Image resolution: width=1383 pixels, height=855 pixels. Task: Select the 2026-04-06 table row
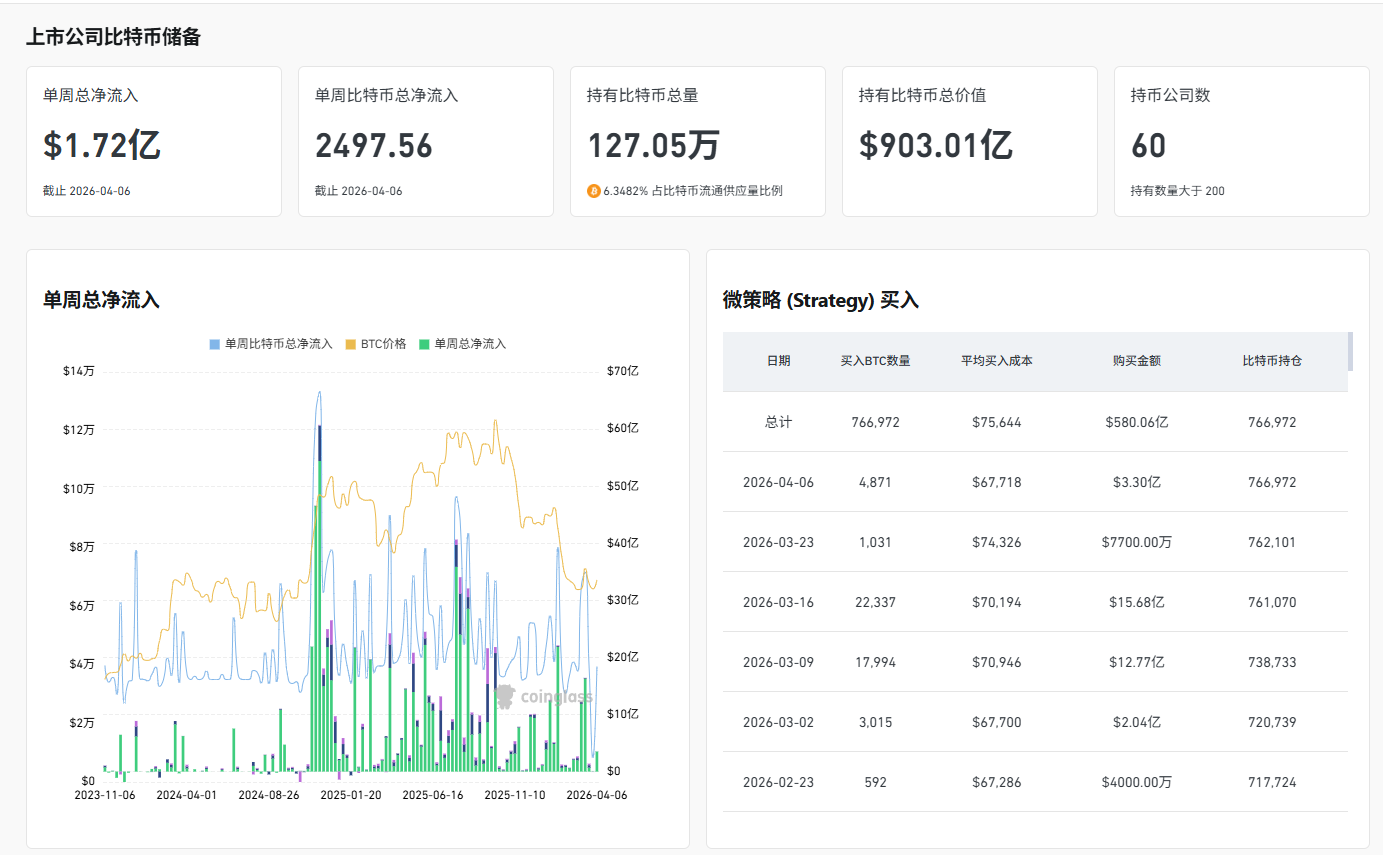point(1035,482)
